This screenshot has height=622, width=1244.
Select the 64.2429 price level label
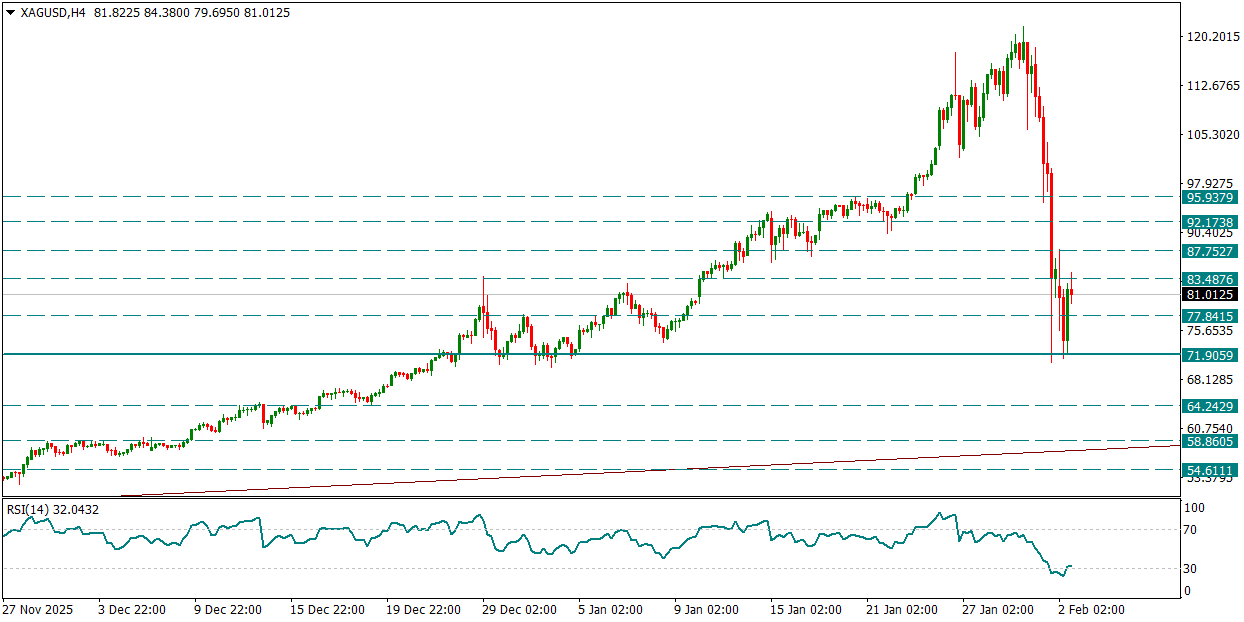pyautogui.click(x=1211, y=406)
